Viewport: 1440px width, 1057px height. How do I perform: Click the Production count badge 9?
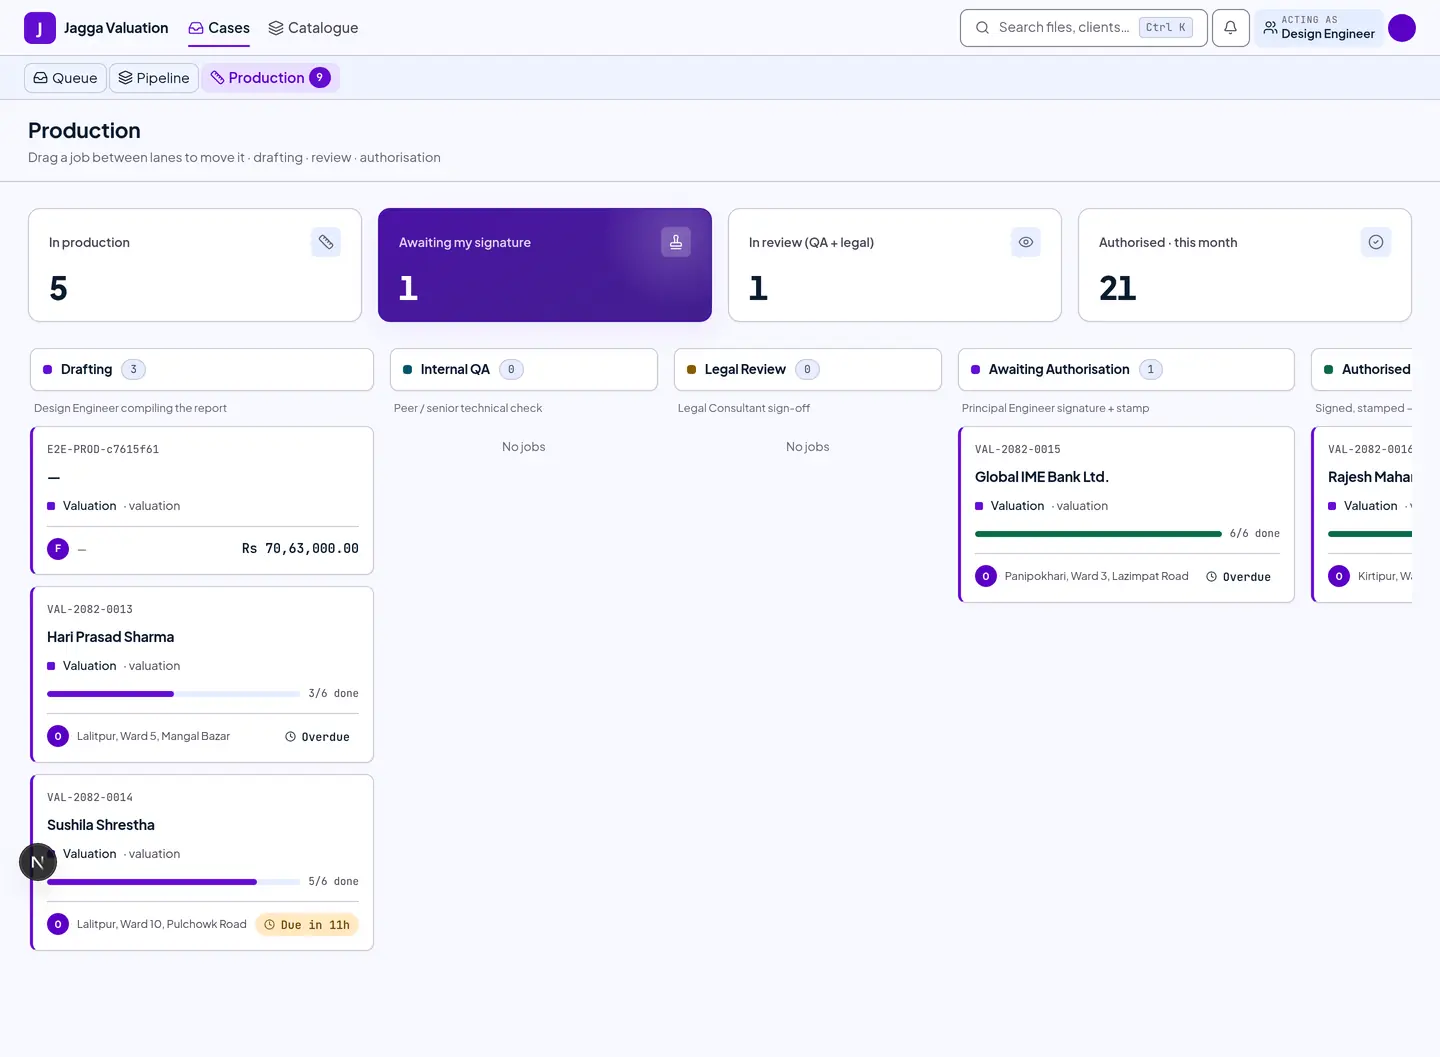tap(320, 78)
